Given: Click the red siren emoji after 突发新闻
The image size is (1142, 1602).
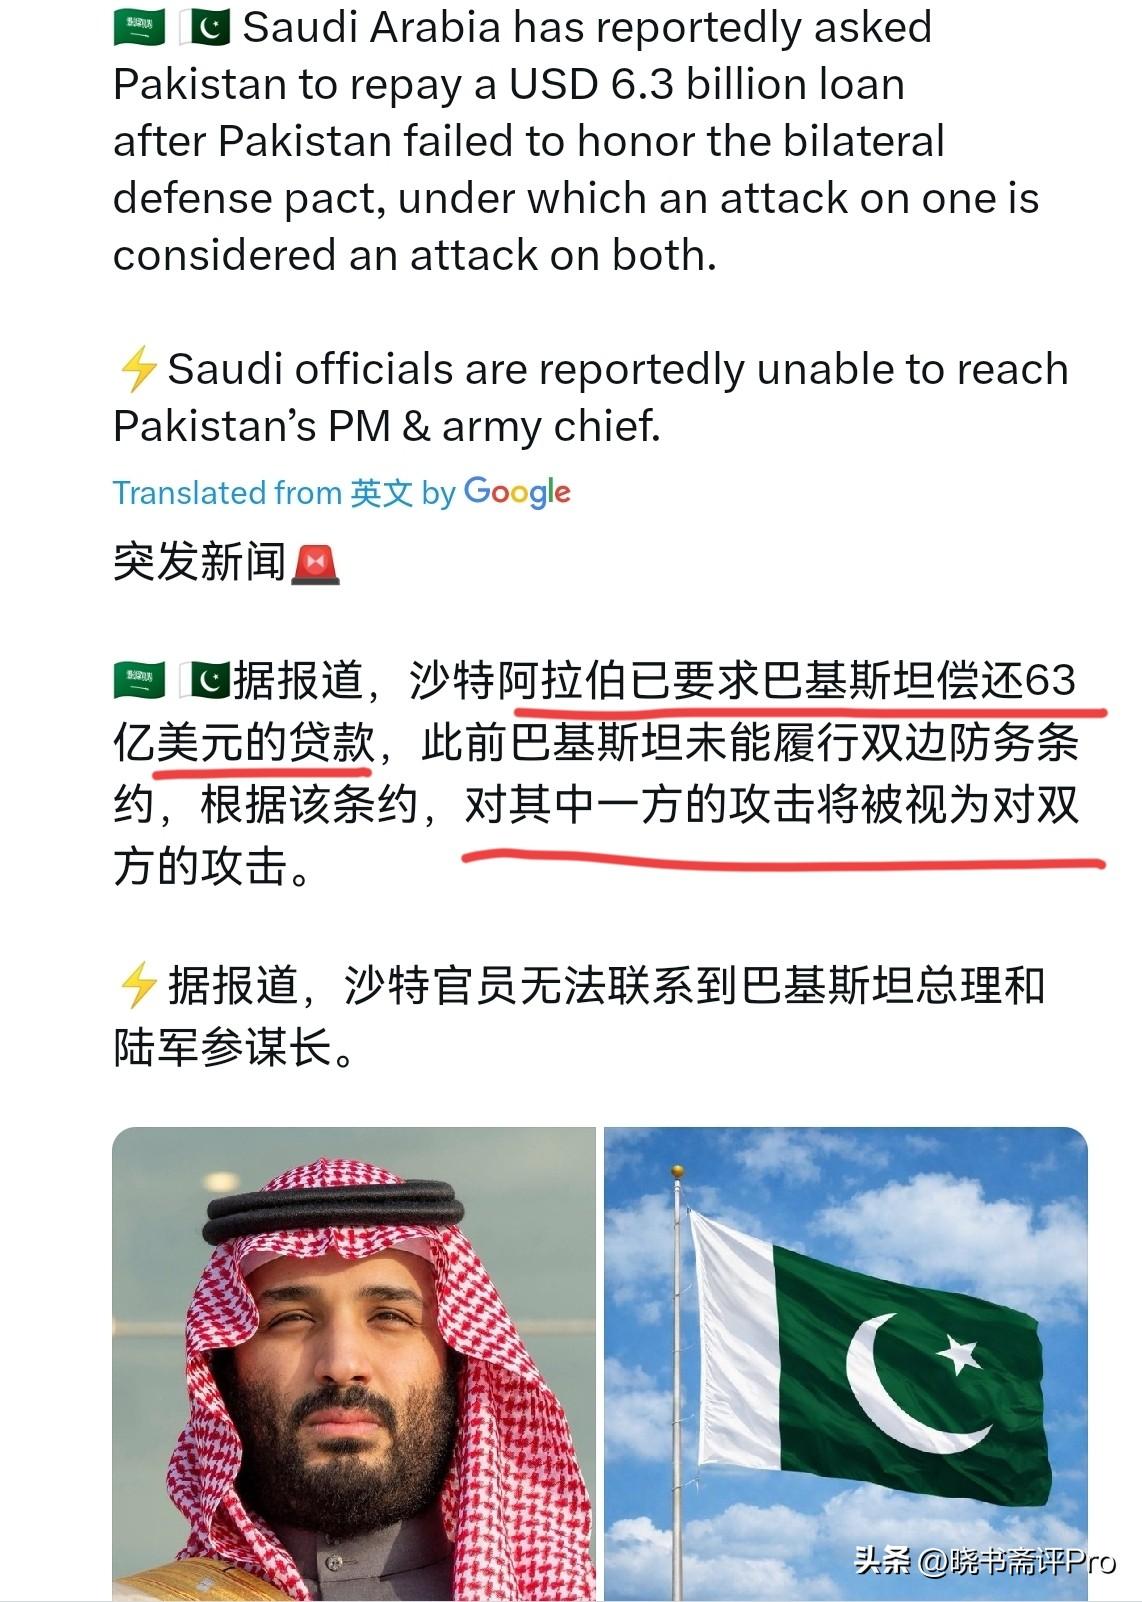Looking at the screenshot, I should point(316,564).
